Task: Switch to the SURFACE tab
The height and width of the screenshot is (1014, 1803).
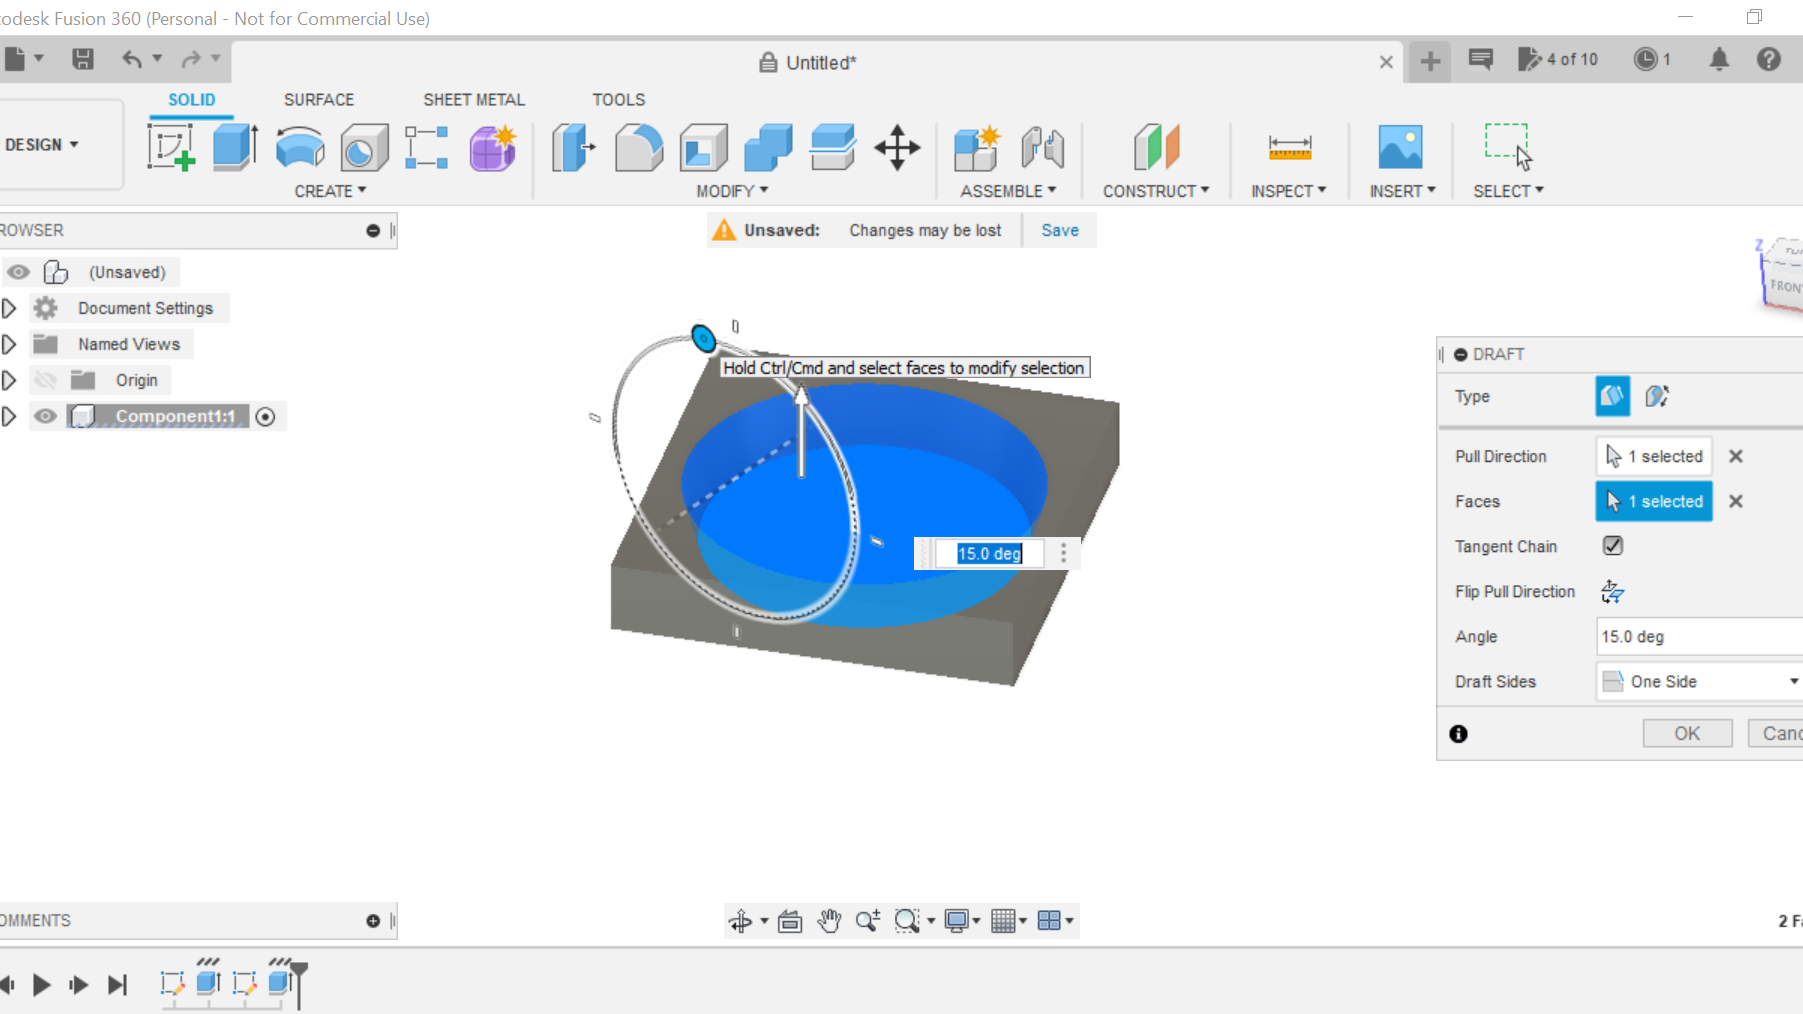Action: [x=318, y=99]
